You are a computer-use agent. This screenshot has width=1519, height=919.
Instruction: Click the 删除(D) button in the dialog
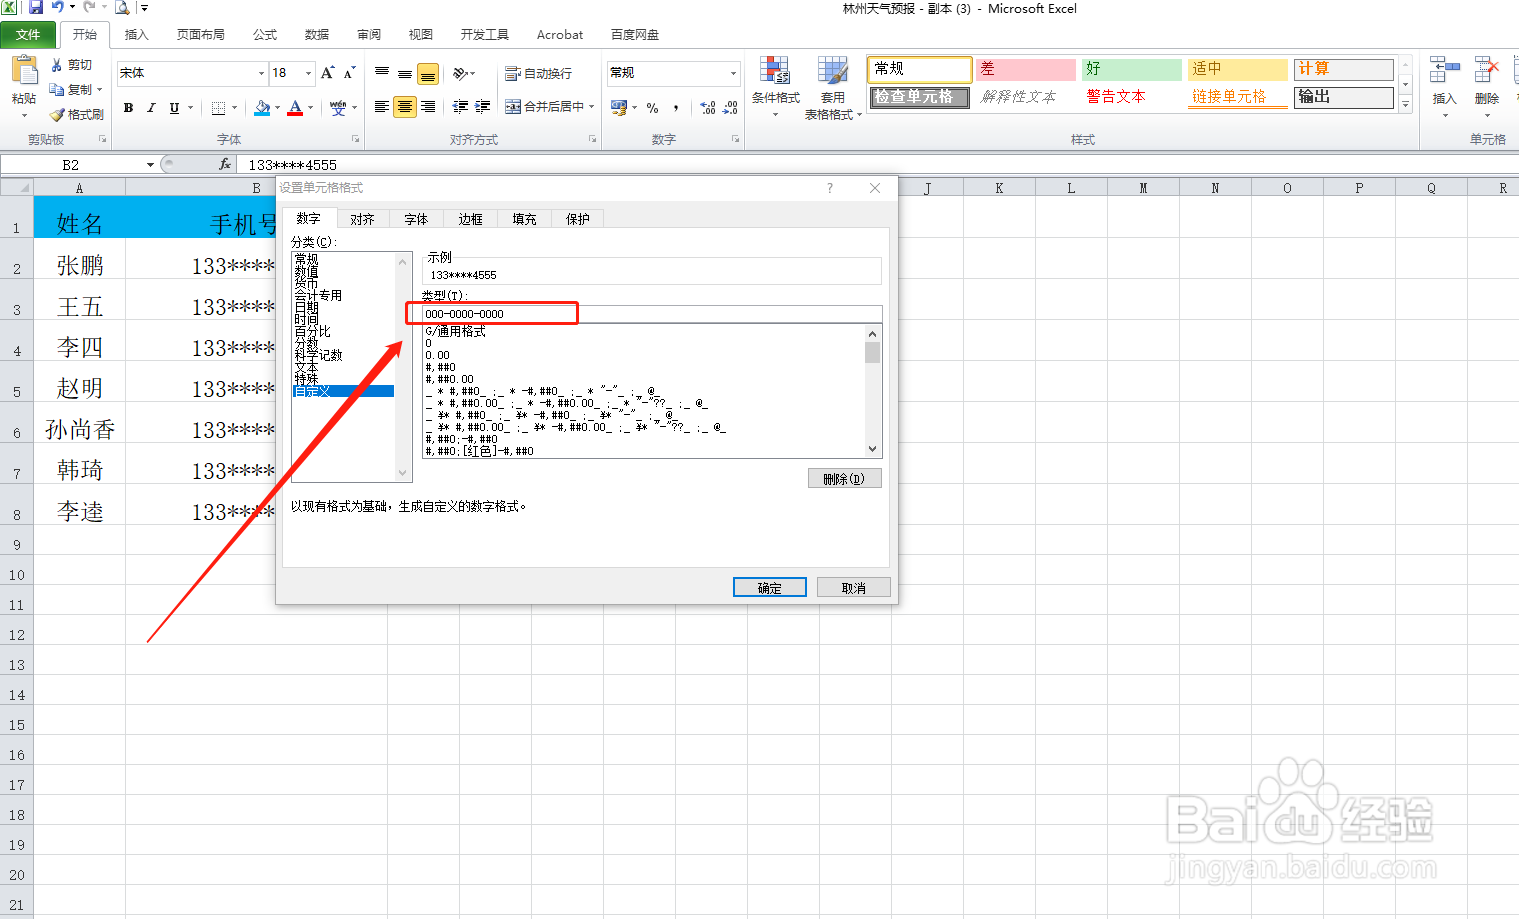pyautogui.click(x=845, y=478)
